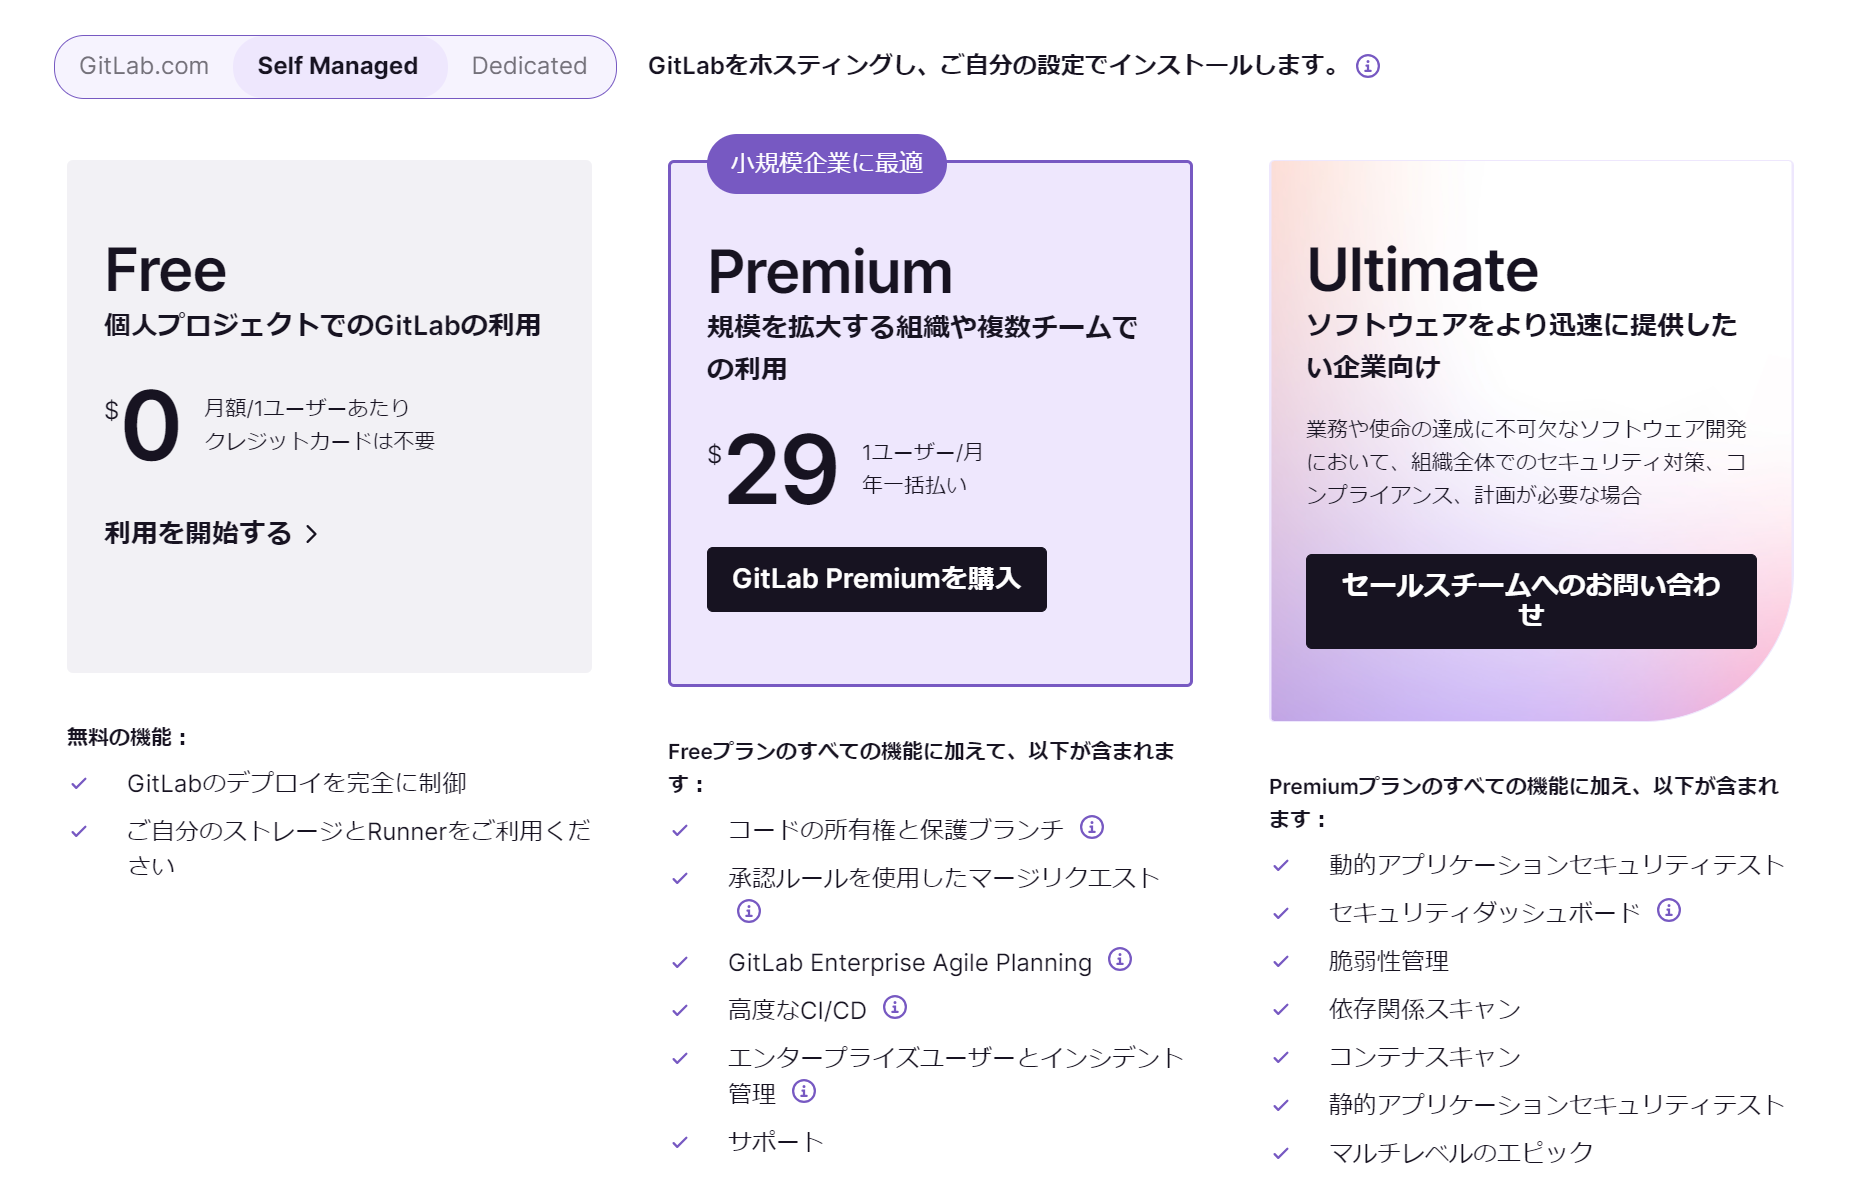Click the GitLab Premiumを購入 button
The image size is (1866, 1182).
coord(877,579)
